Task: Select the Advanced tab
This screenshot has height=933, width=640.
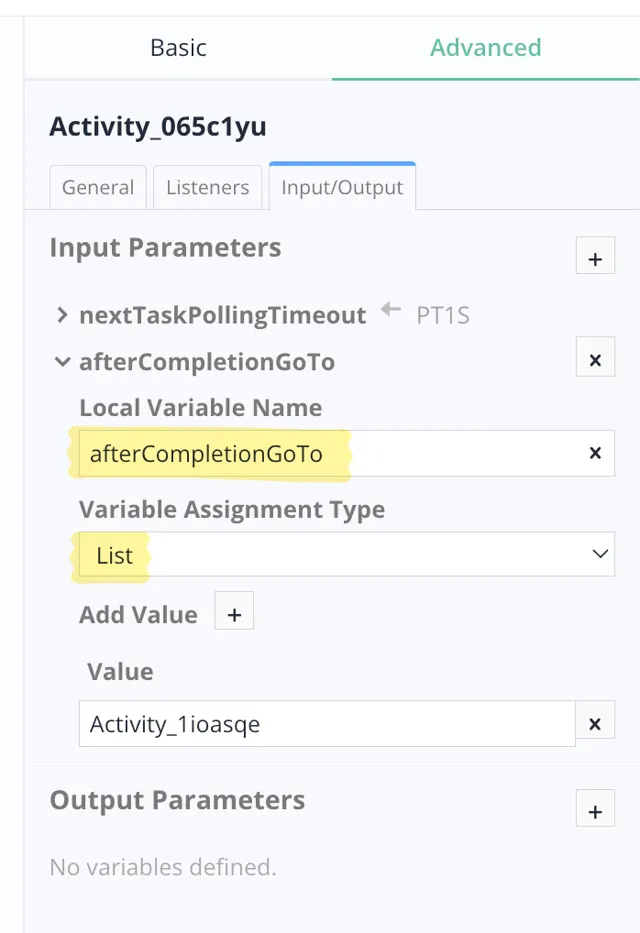Action: 486,47
